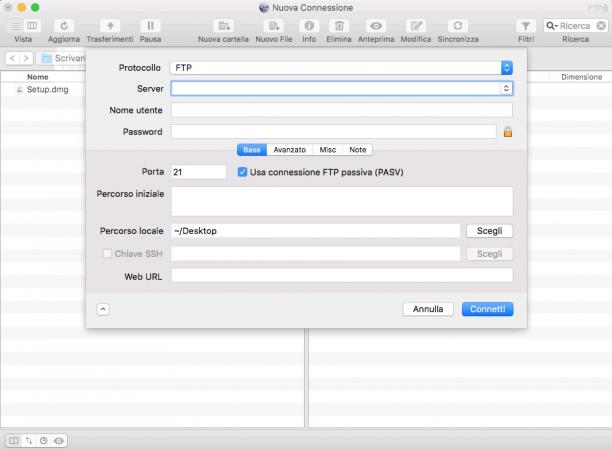Collapse the options with the chevron button

[x=103, y=309]
